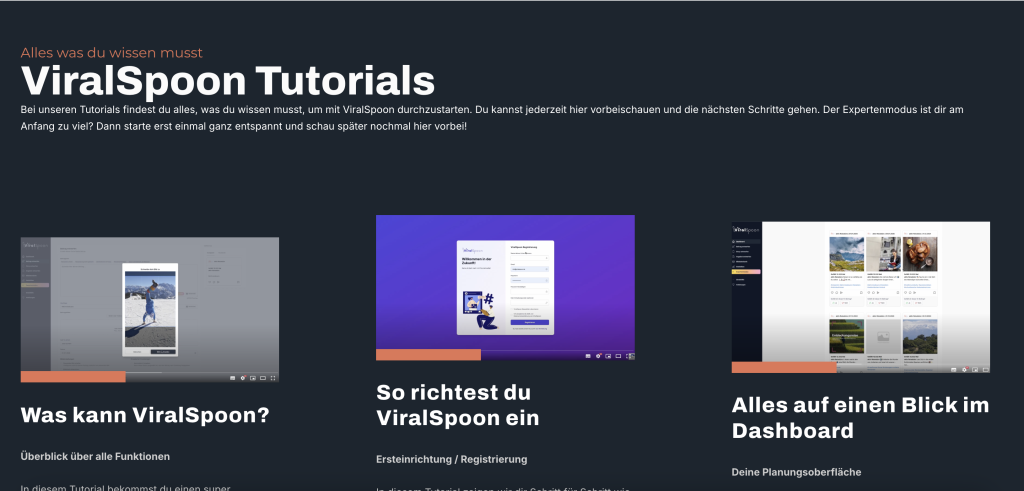Toggle subtitles on the Dashboard tutorial video

point(953,370)
